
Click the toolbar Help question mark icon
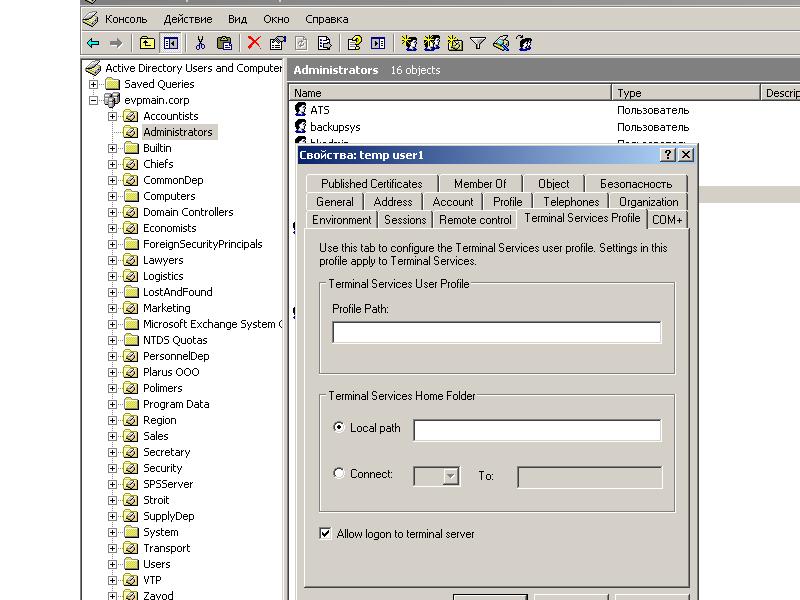pos(354,43)
